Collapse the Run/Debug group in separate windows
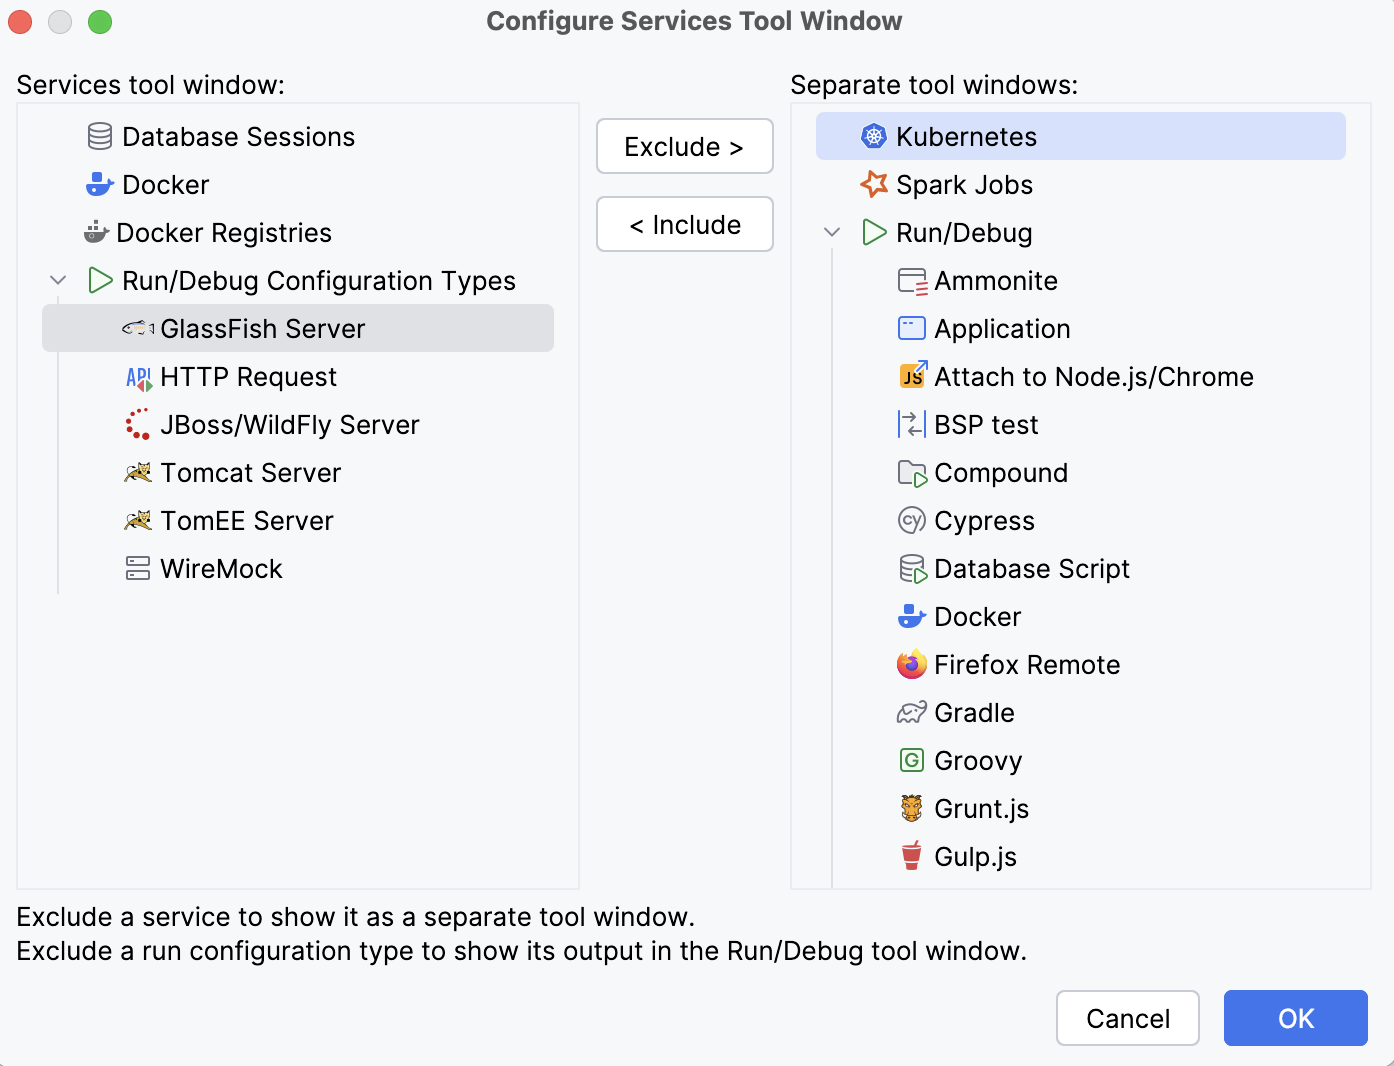1394x1066 pixels. coord(832,232)
